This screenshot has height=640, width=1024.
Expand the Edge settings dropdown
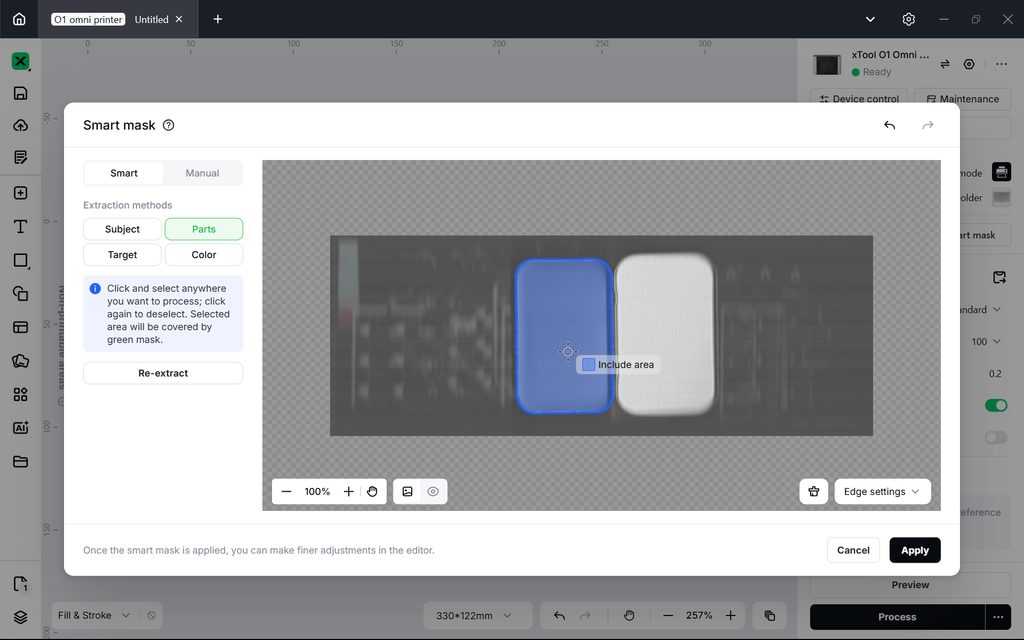pos(882,492)
